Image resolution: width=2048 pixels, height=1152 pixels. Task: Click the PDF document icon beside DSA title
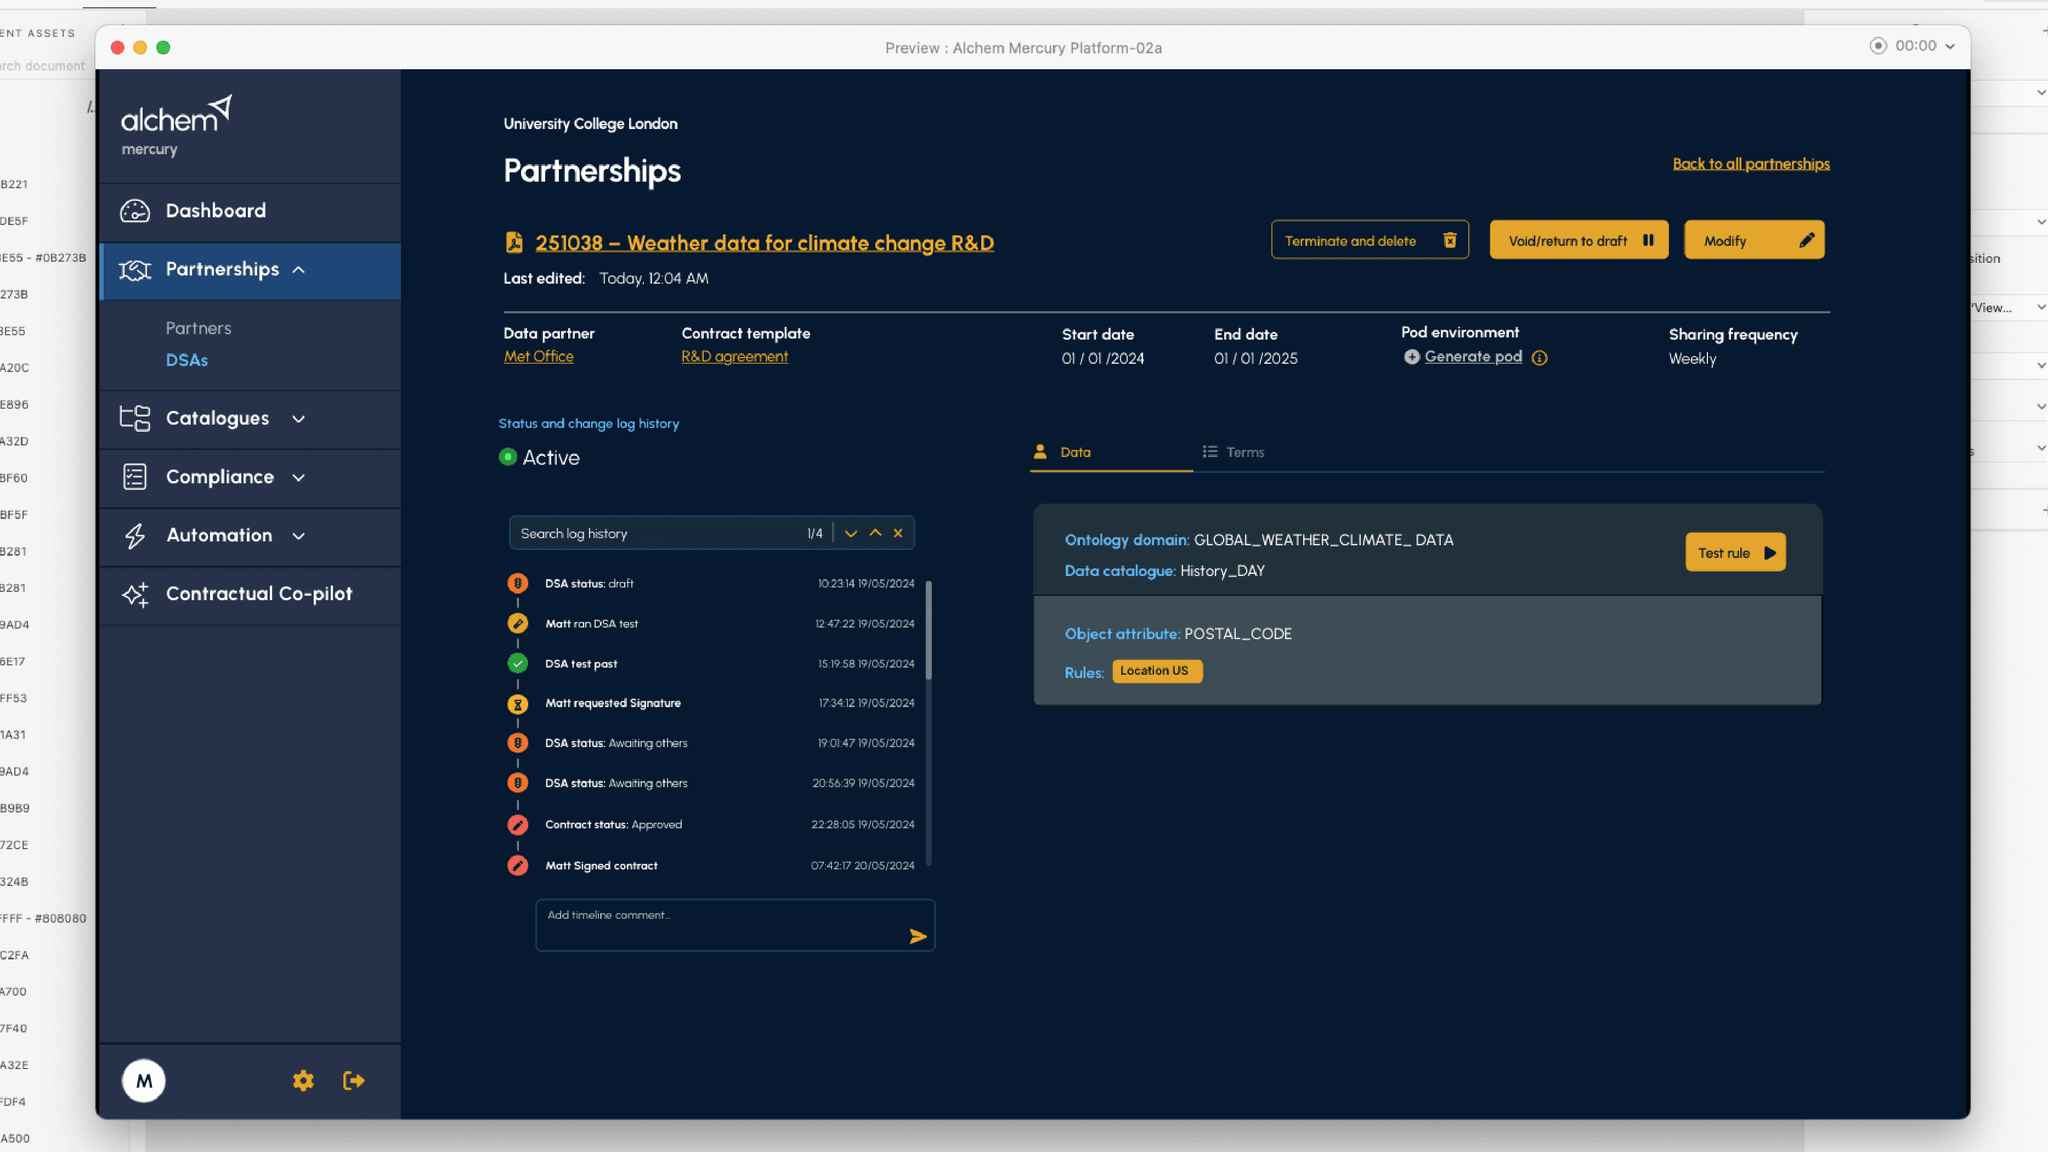pyautogui.click(x=514, y=242)
